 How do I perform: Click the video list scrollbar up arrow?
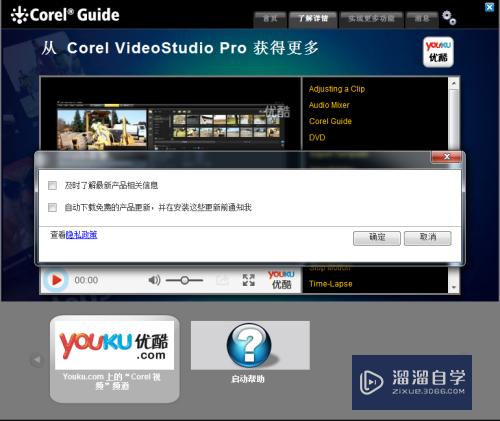[x=454, y=83]
